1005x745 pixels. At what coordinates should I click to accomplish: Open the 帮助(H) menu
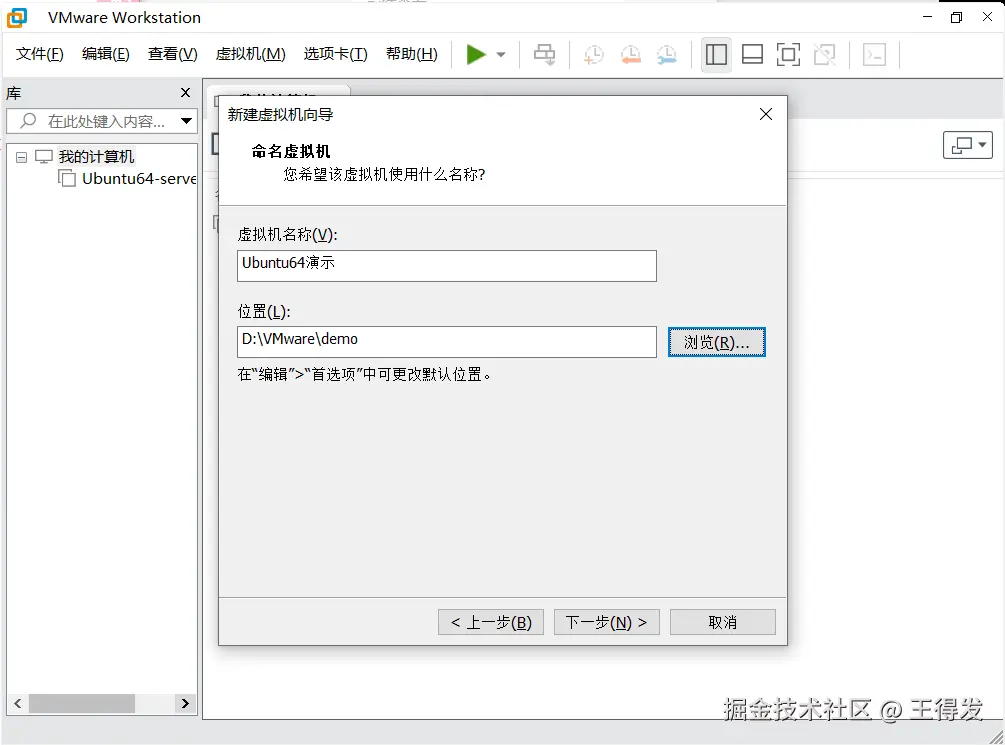point(411,54)
